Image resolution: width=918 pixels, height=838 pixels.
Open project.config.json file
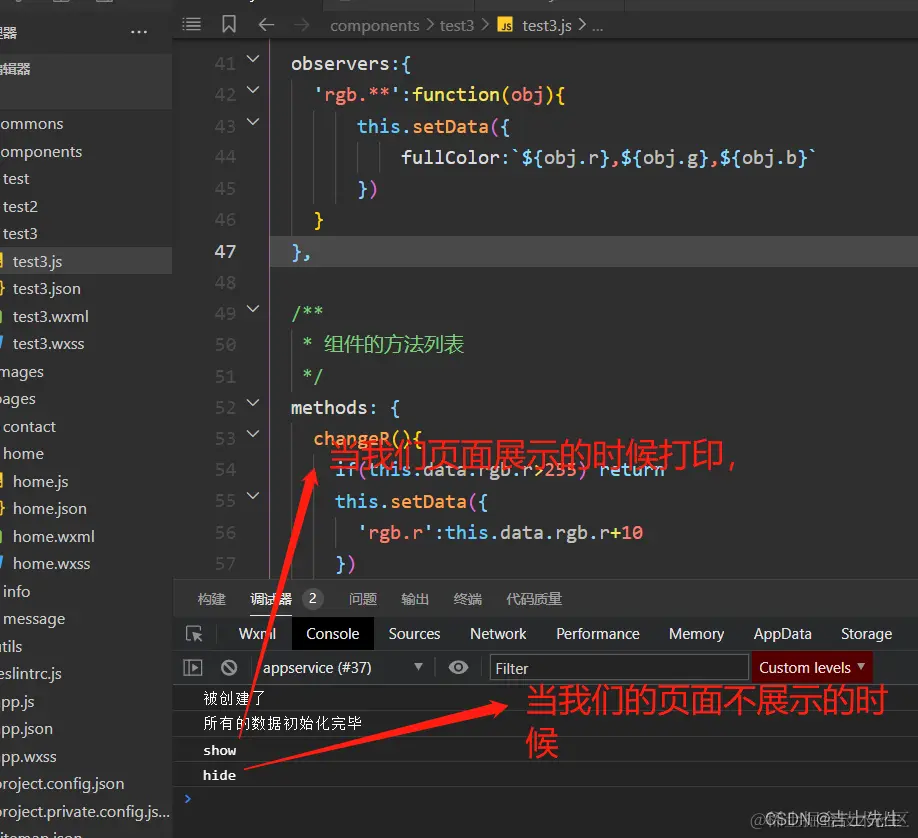pos(86,784)
